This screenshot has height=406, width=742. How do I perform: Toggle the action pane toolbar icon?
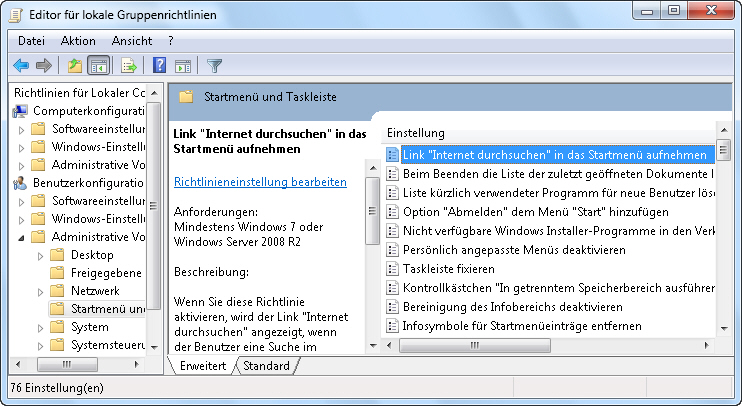click(x=183, y=66)
